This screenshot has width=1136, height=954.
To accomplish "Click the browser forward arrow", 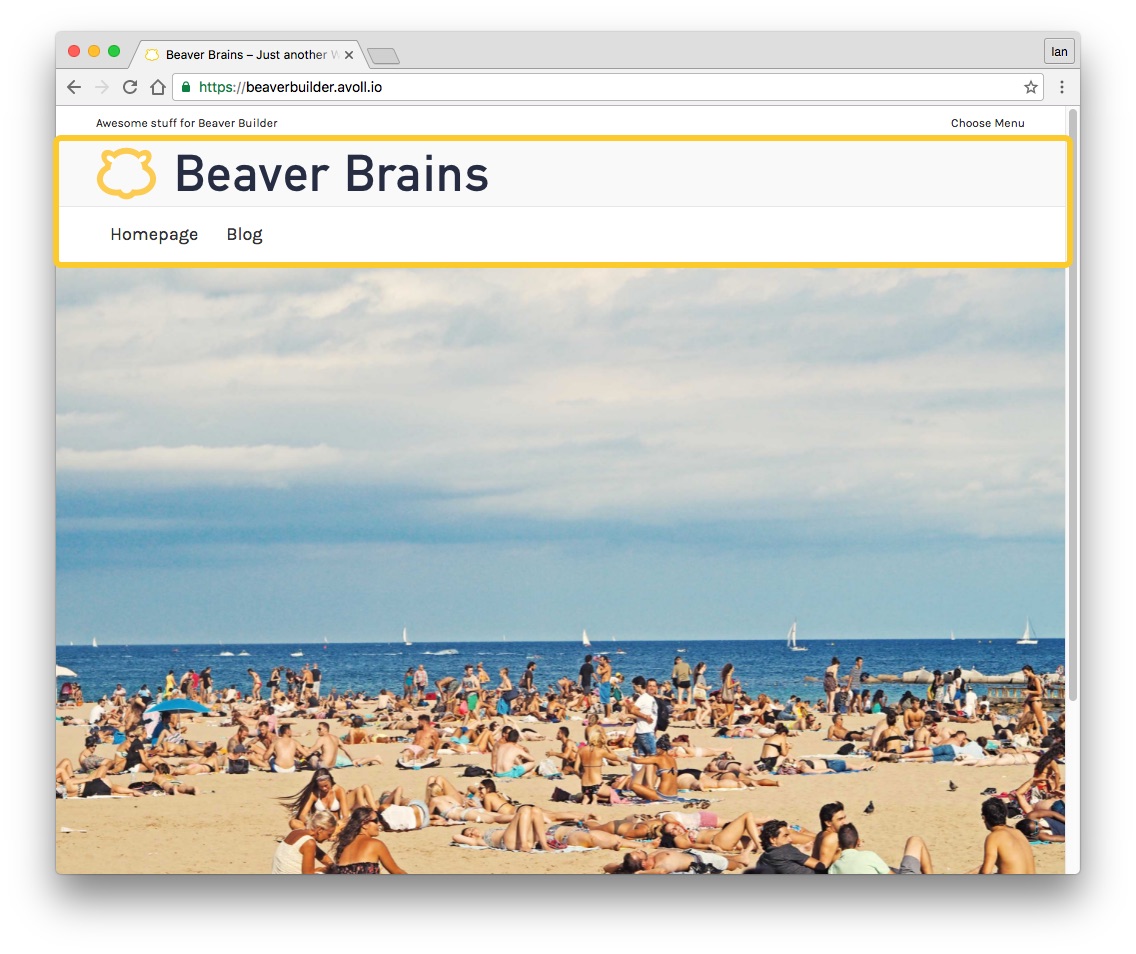I will [x=102, y=87].
